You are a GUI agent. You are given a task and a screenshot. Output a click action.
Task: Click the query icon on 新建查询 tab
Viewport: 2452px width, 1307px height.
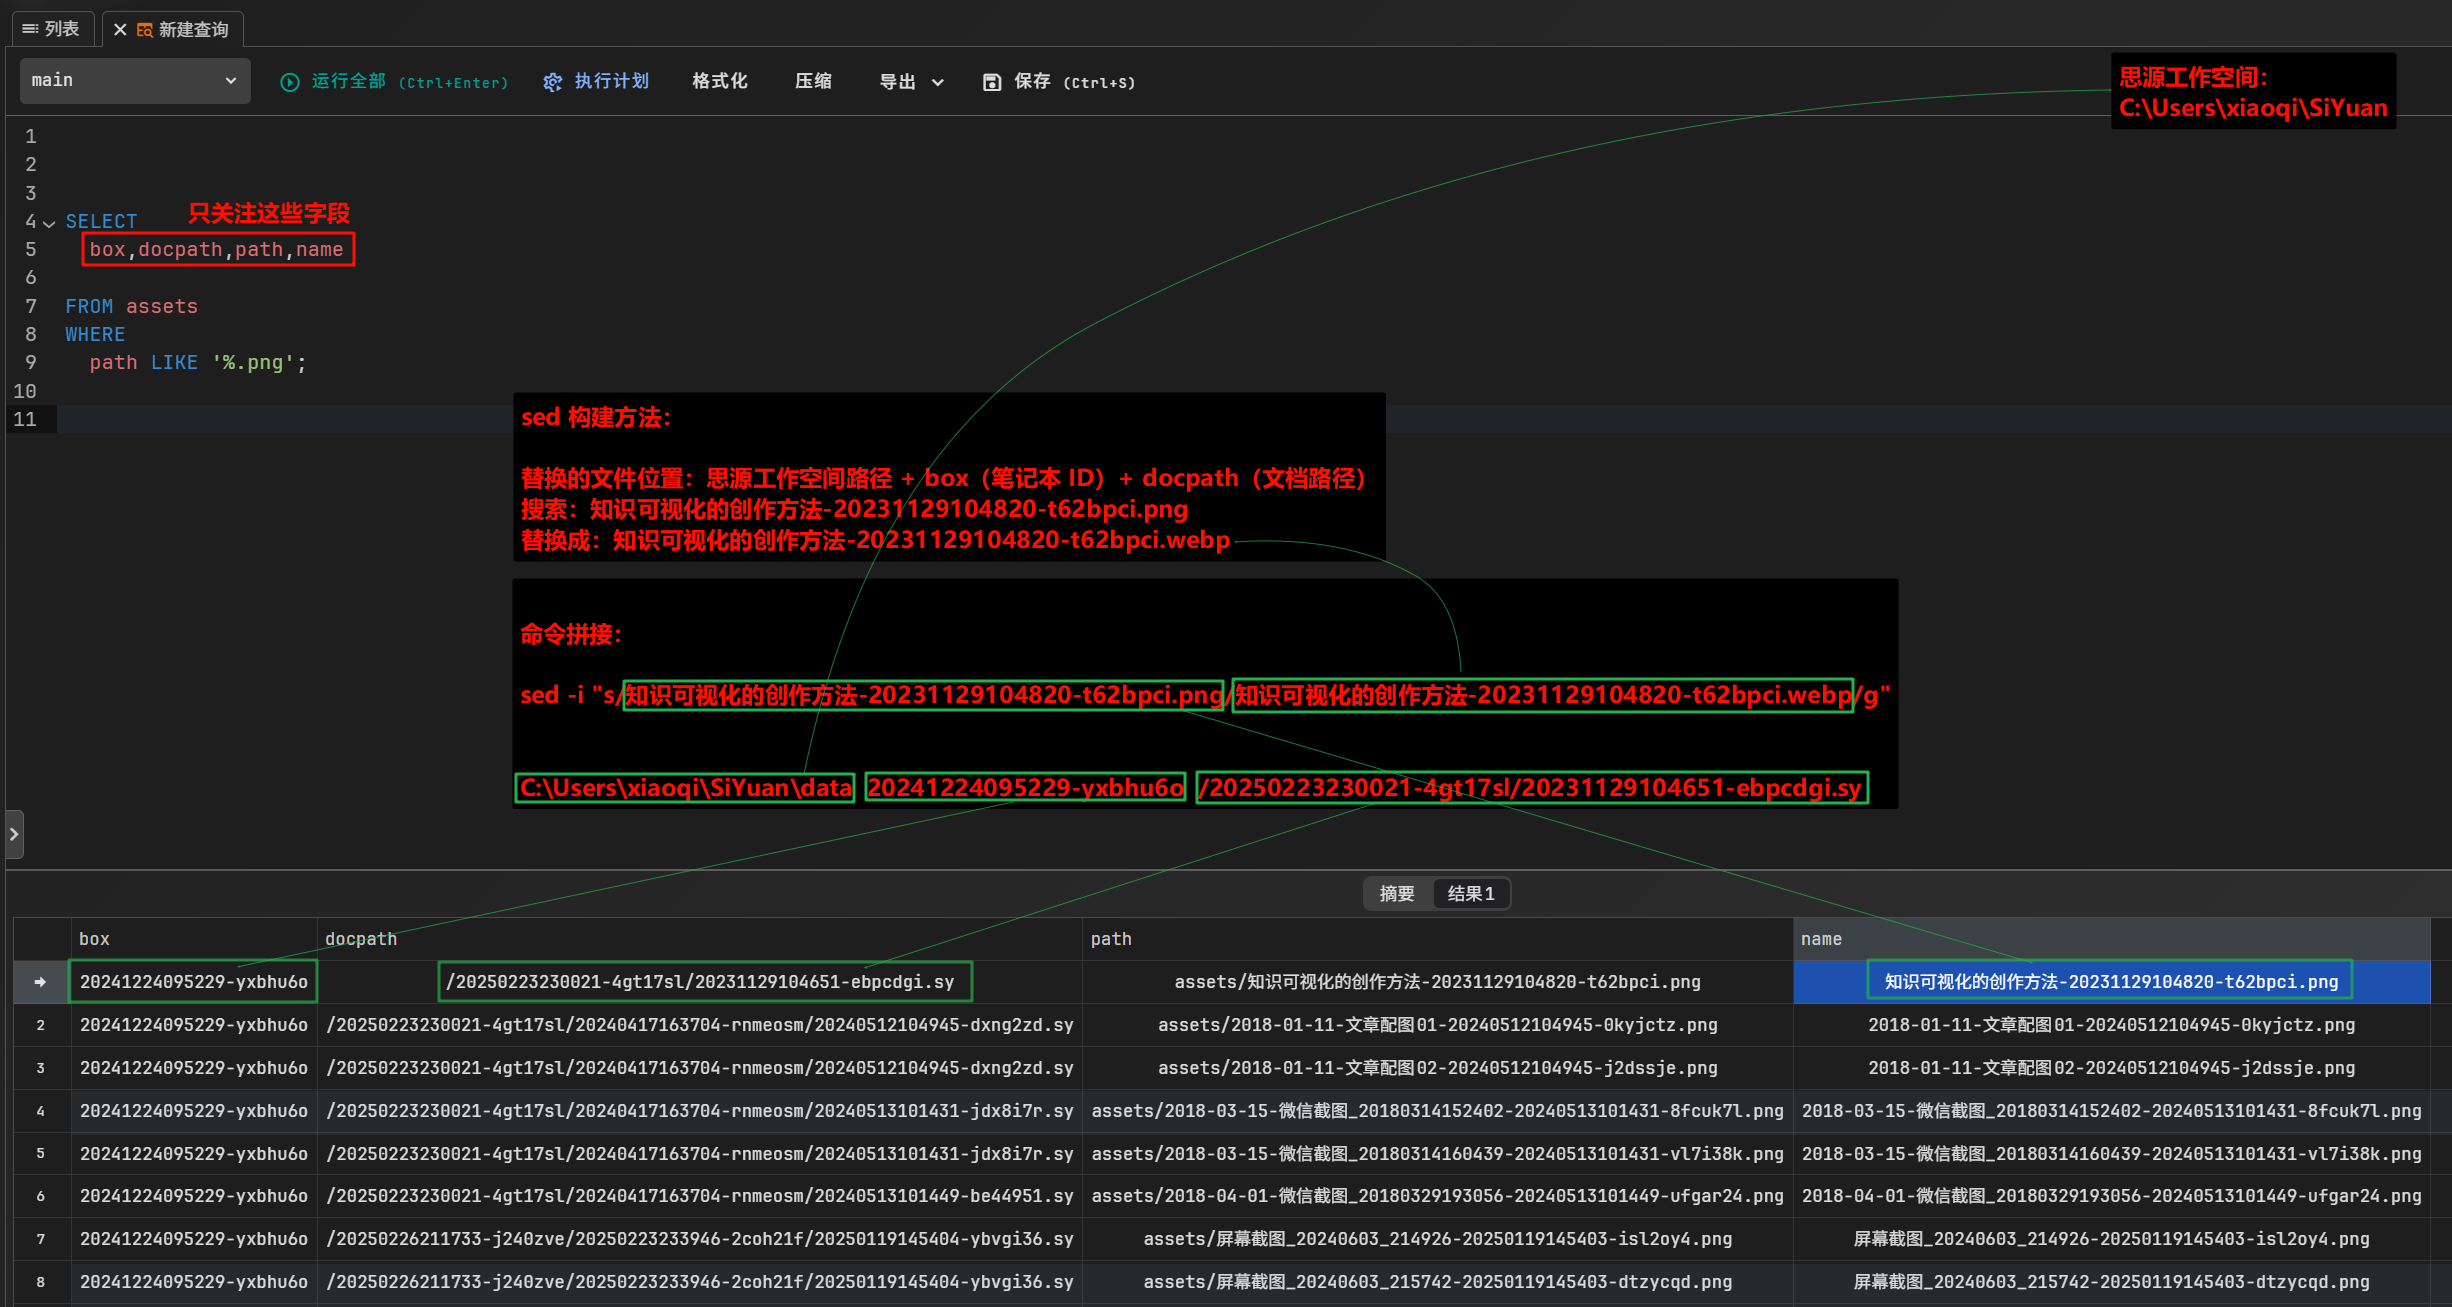[145, 30]
